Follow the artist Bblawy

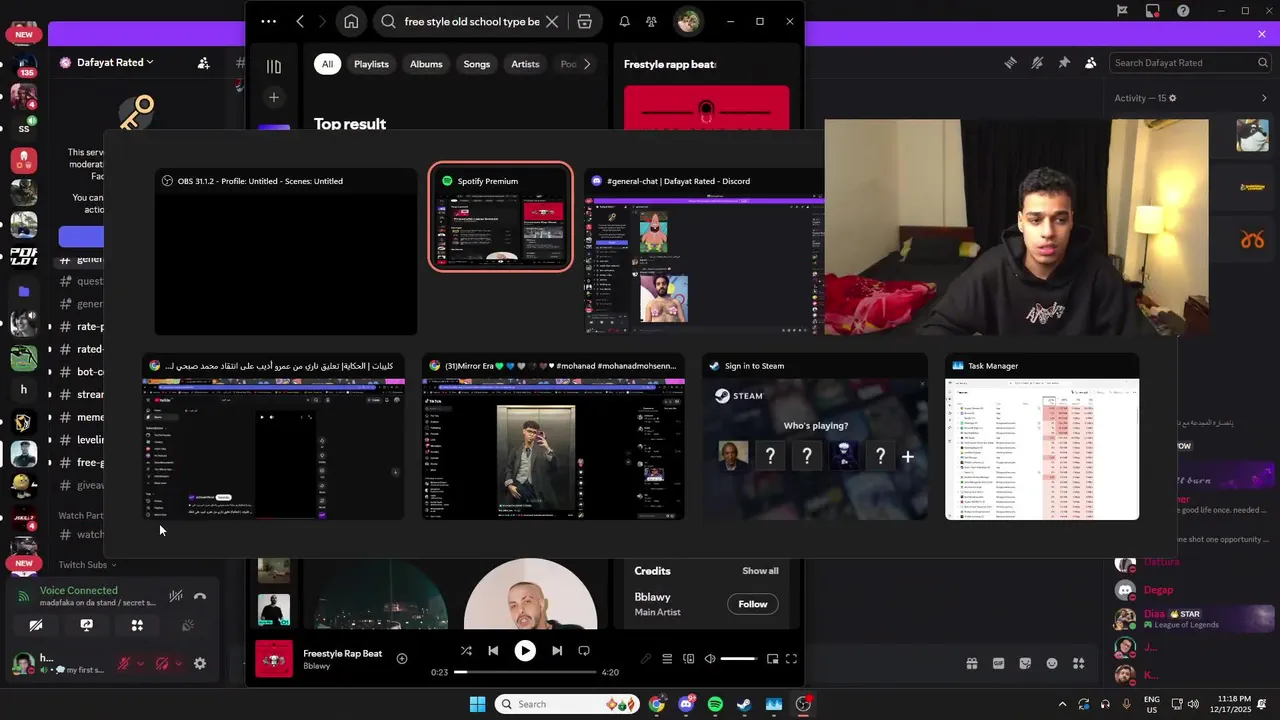tap(753, 604)
